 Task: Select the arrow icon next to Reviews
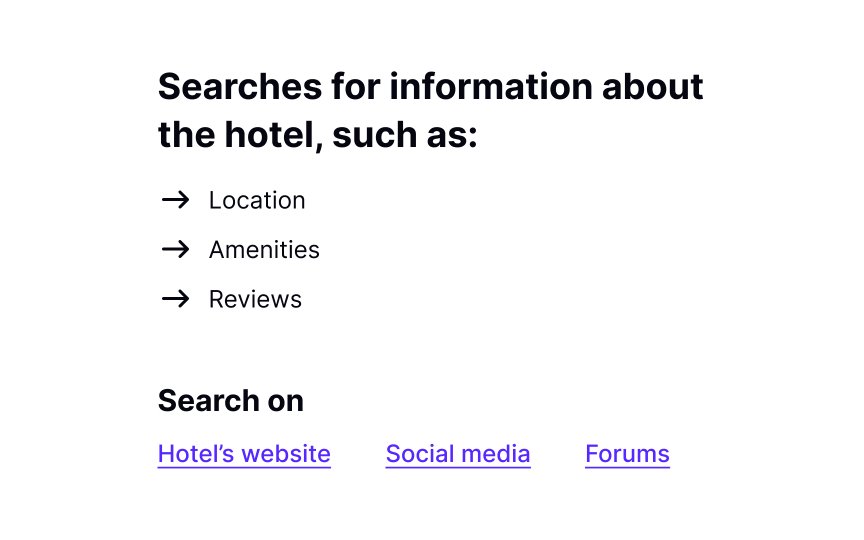point(175,299)
